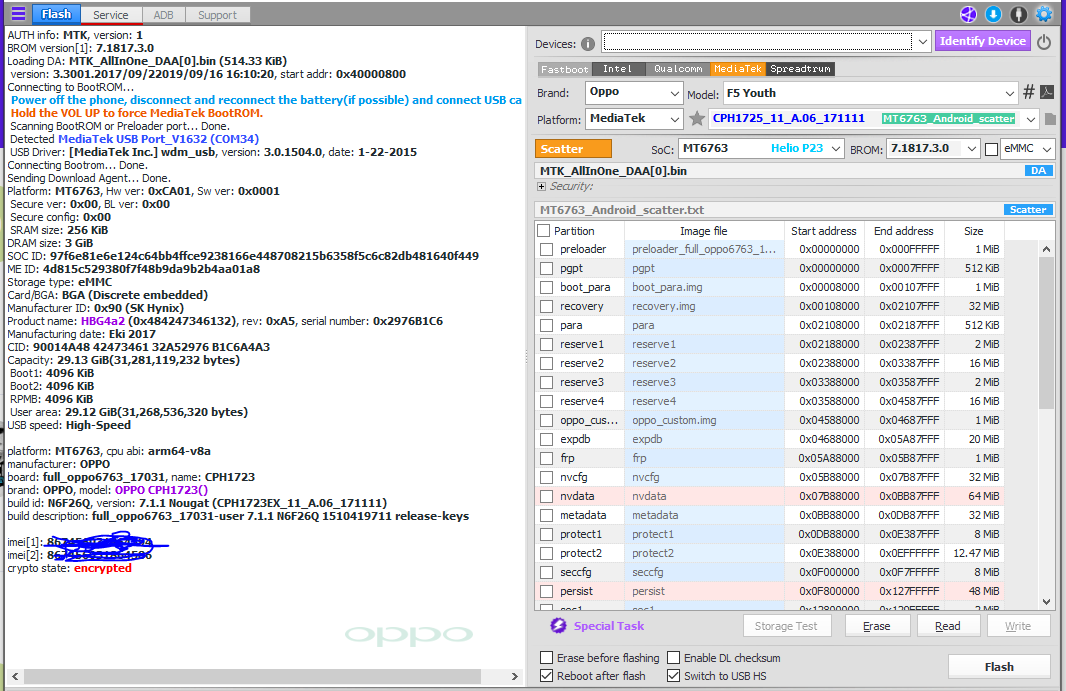The height and width of the screenshot is (691, 1066).
Task: Enable Erase before flashing
Action: [x=546, y=658]
